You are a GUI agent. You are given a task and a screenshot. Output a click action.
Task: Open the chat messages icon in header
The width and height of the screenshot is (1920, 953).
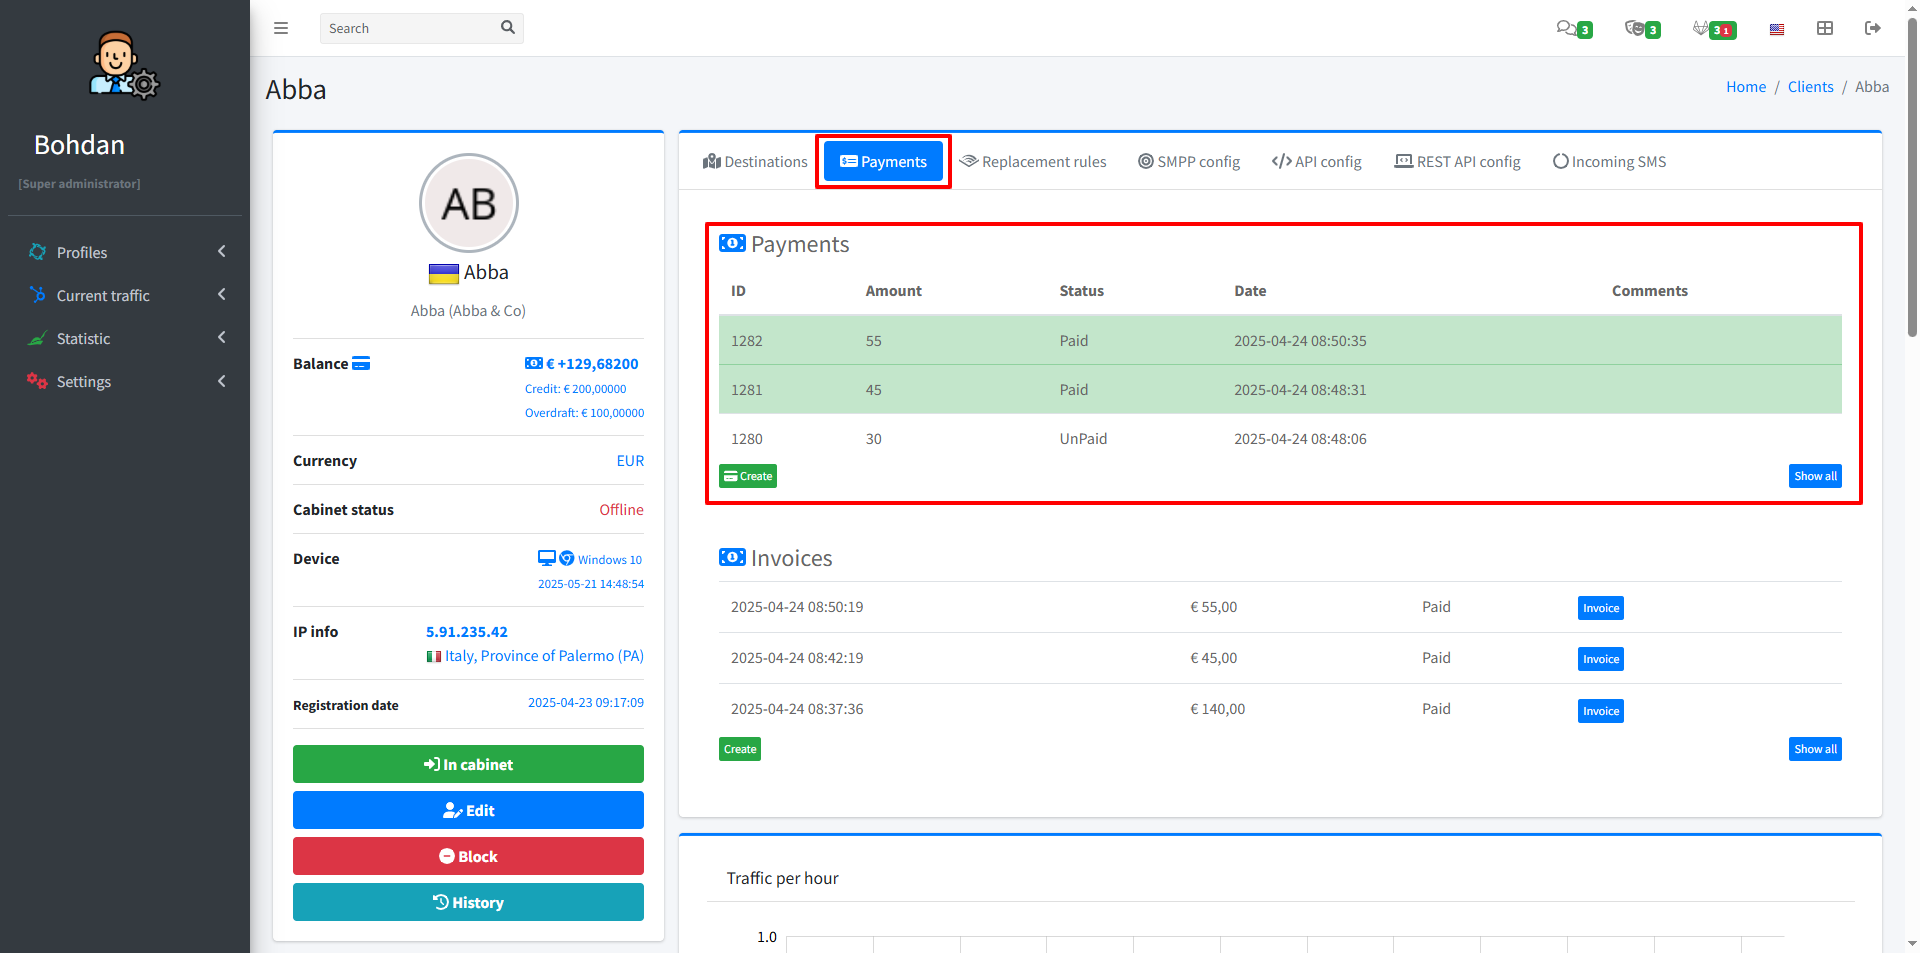[x=1567, y=28]
